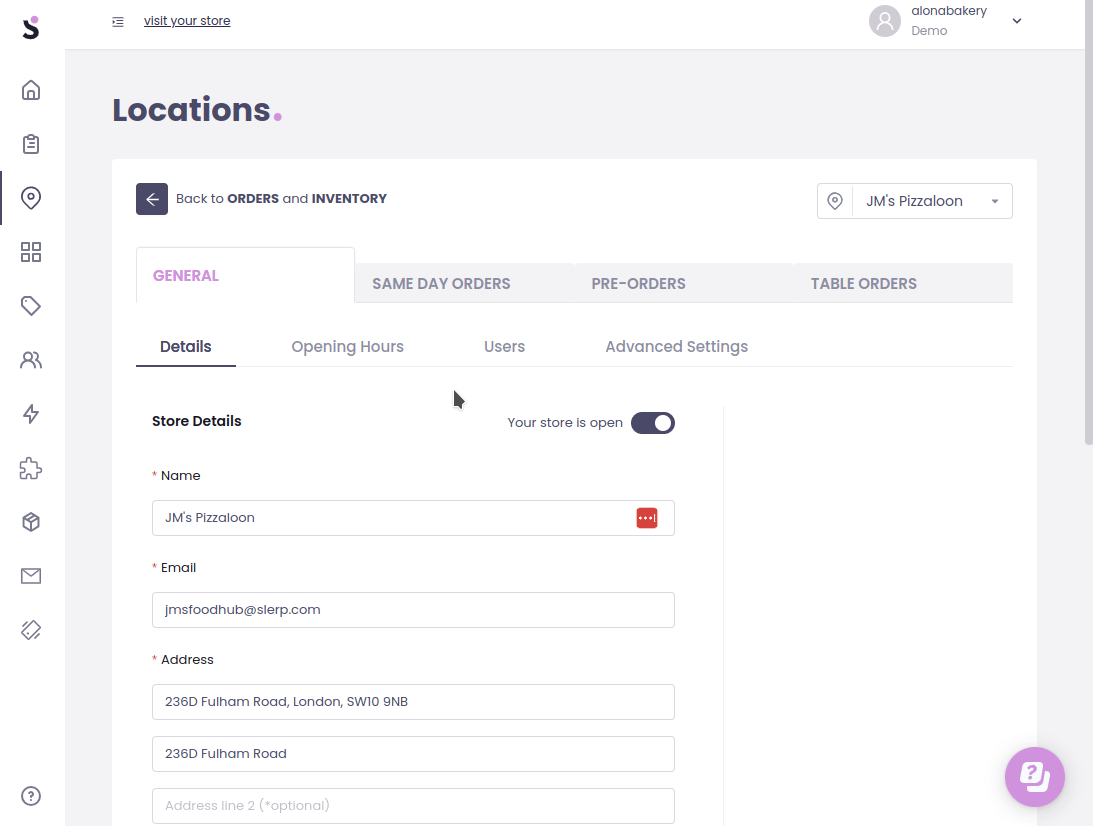Toggle the 'Your store is open' switch

653,423
